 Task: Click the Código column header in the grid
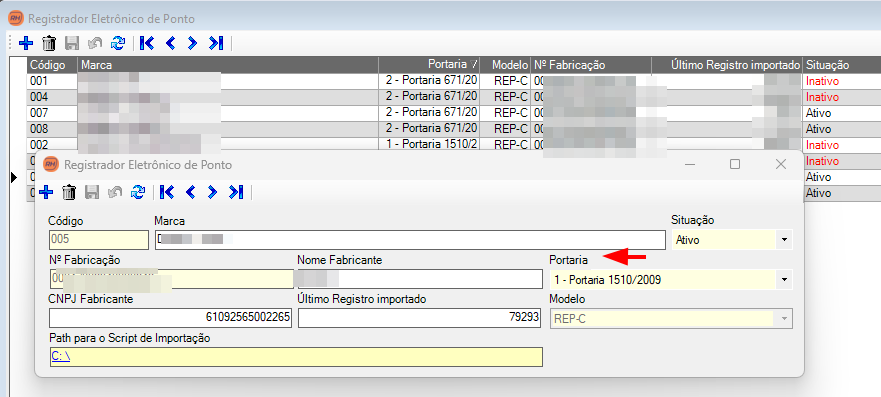pos(52,65)
